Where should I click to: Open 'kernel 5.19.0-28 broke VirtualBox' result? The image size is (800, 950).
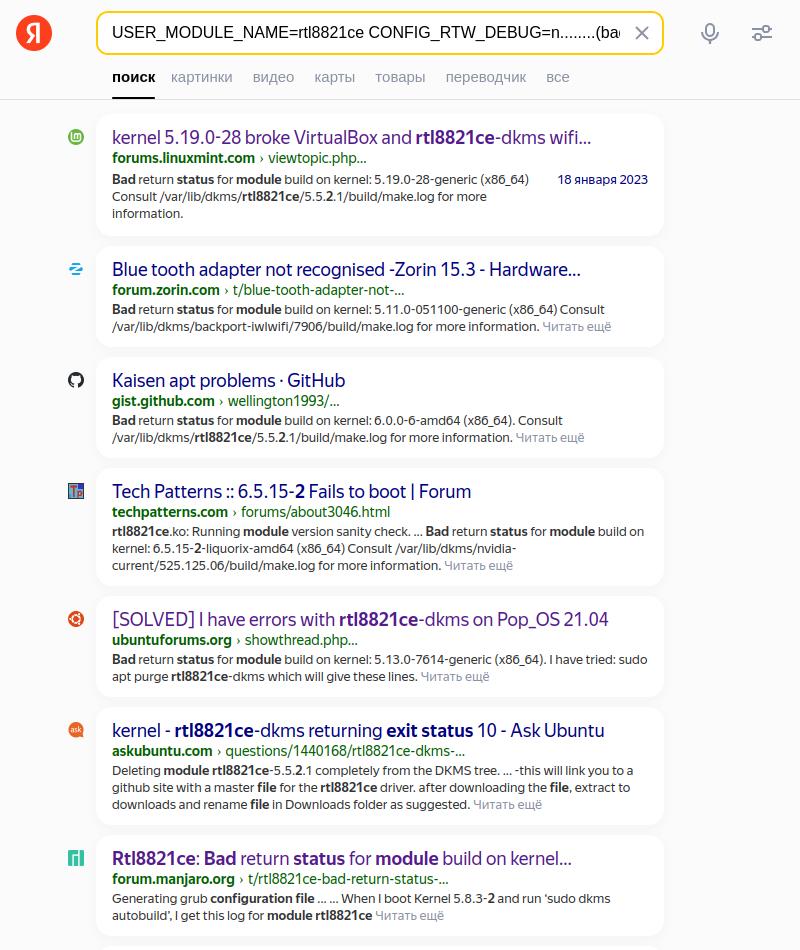pos(352,138)
